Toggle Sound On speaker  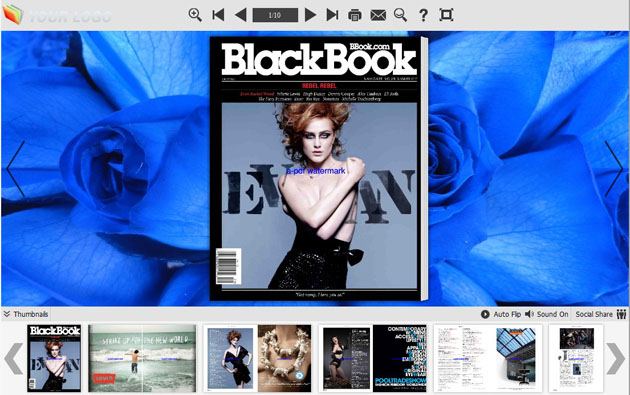[547, 314]
